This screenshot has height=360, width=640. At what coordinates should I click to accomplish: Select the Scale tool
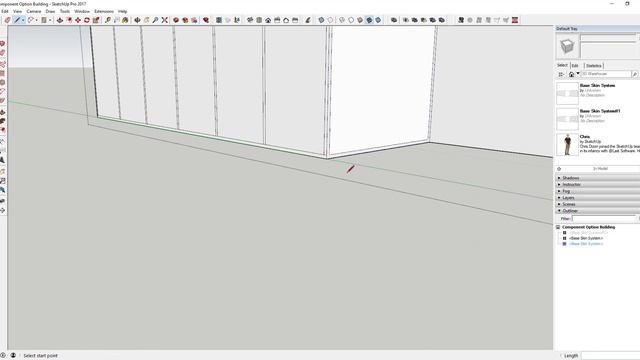96,20
